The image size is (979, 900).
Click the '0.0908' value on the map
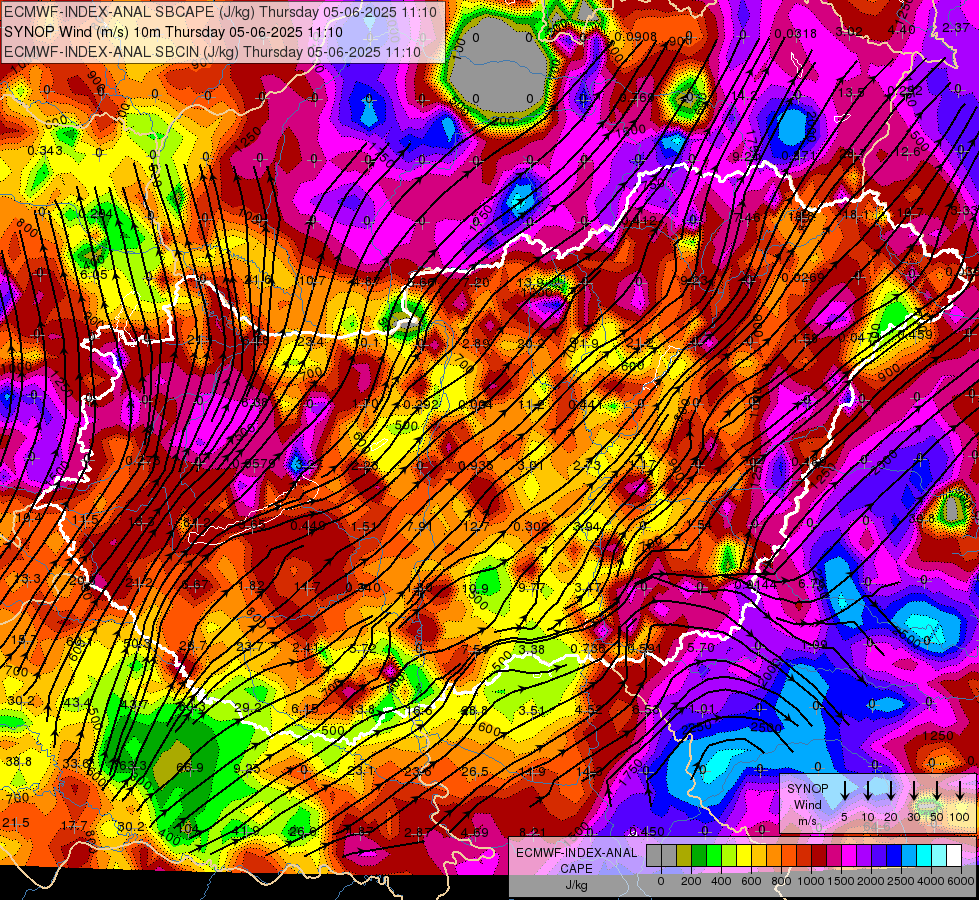[636, 37]
